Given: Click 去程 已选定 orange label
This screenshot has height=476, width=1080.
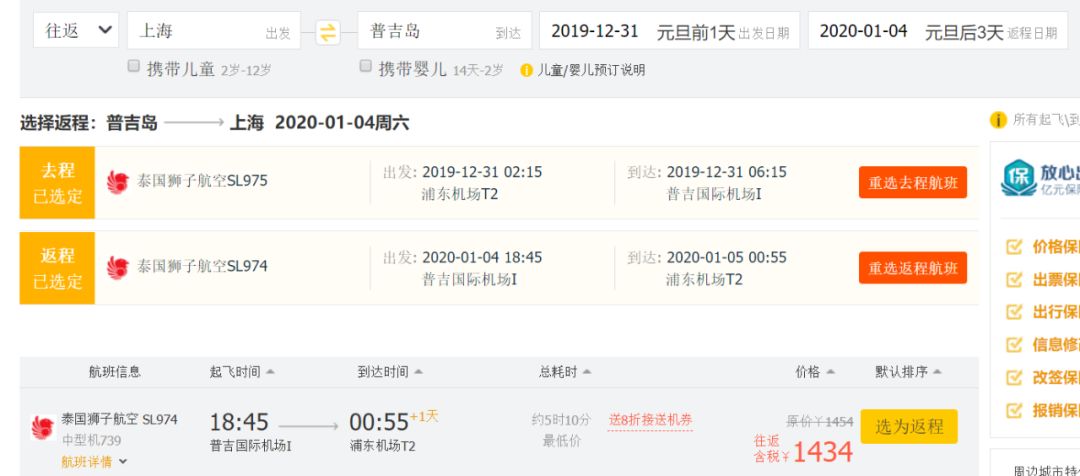Looking at the screenshot, I should 57,183.
